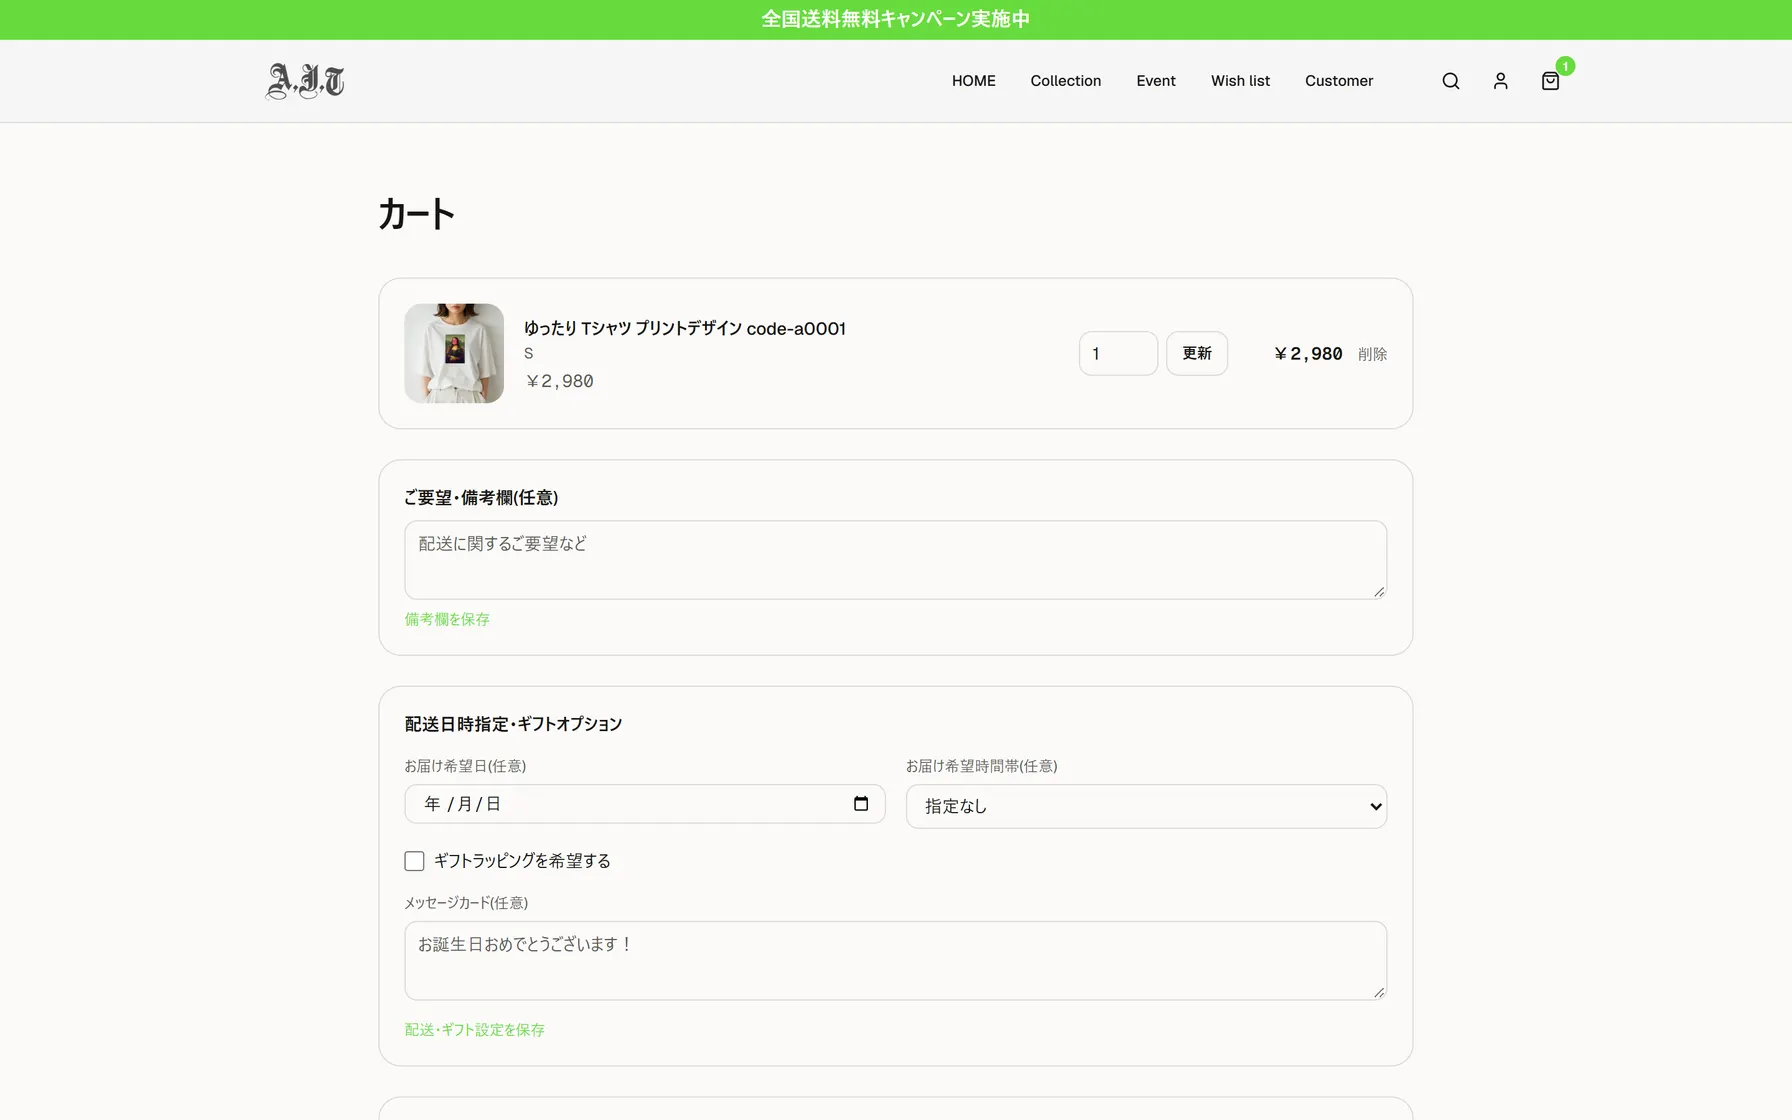
Task: Open the Collection menu item
Action: click(1066, 81)
